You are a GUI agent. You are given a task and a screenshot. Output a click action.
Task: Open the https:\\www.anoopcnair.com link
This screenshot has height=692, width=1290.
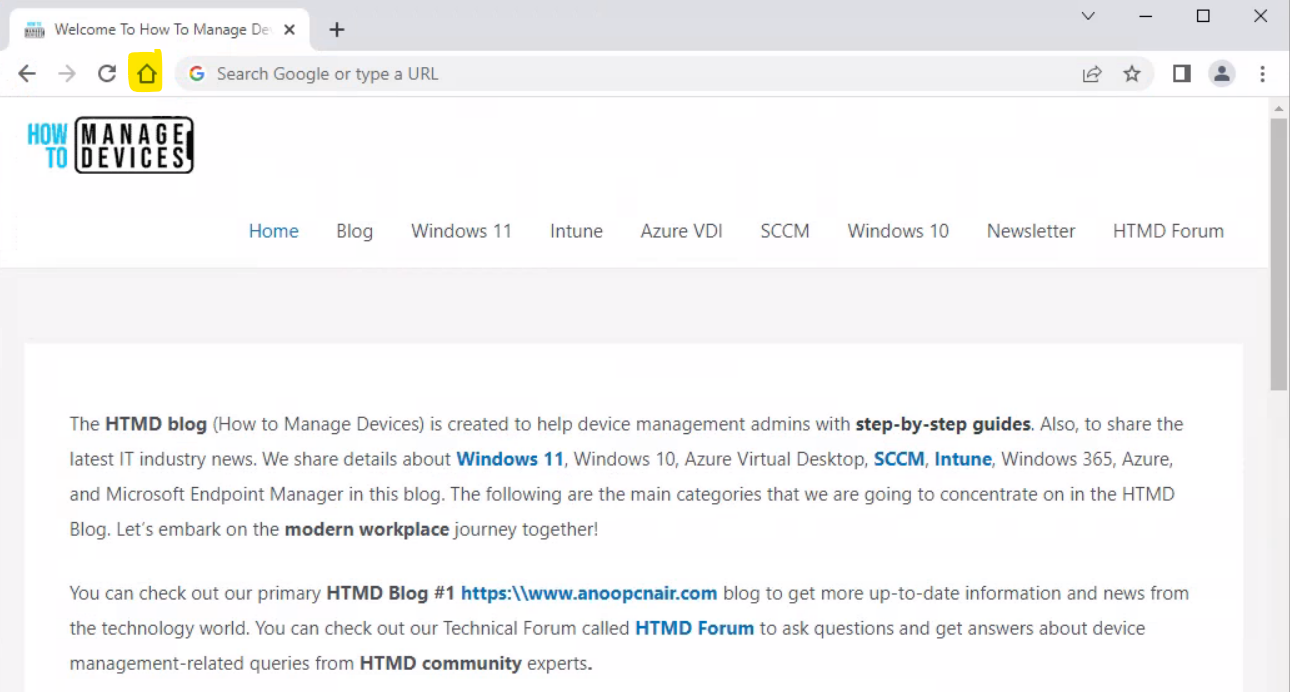pyautogui.click(x=589, y=593)
